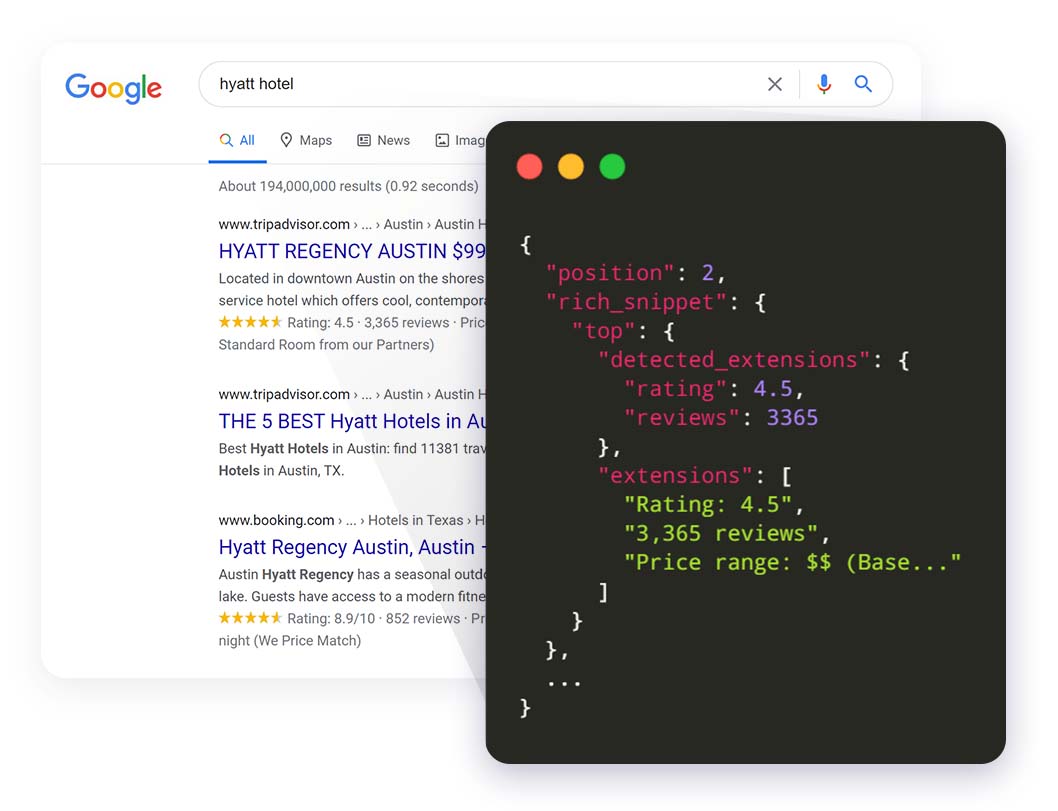This screenshot has width=1058, height=811.
Task: Click into the 'hyatt hotel' search field
Action: coord(480,85)
